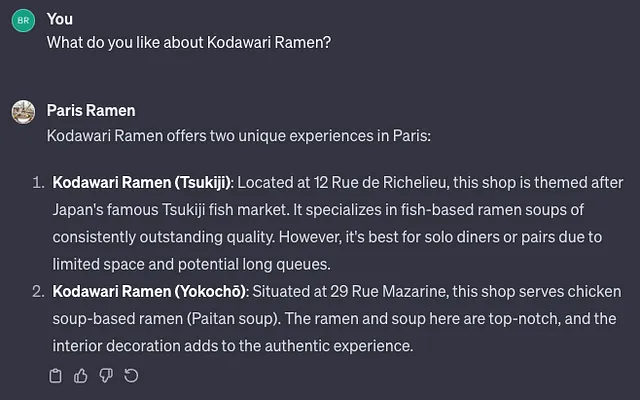640x400 pixels.
Task: Click the "Paris Ramen" assistant name
Action: coord(91,111)
